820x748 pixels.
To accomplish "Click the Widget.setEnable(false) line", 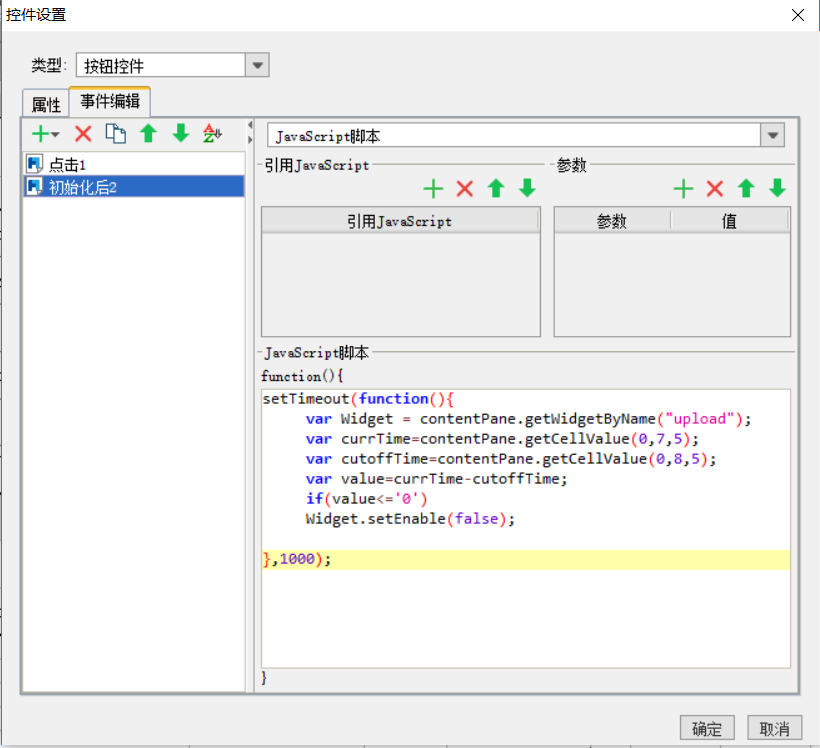I will [x=411, y=518].
